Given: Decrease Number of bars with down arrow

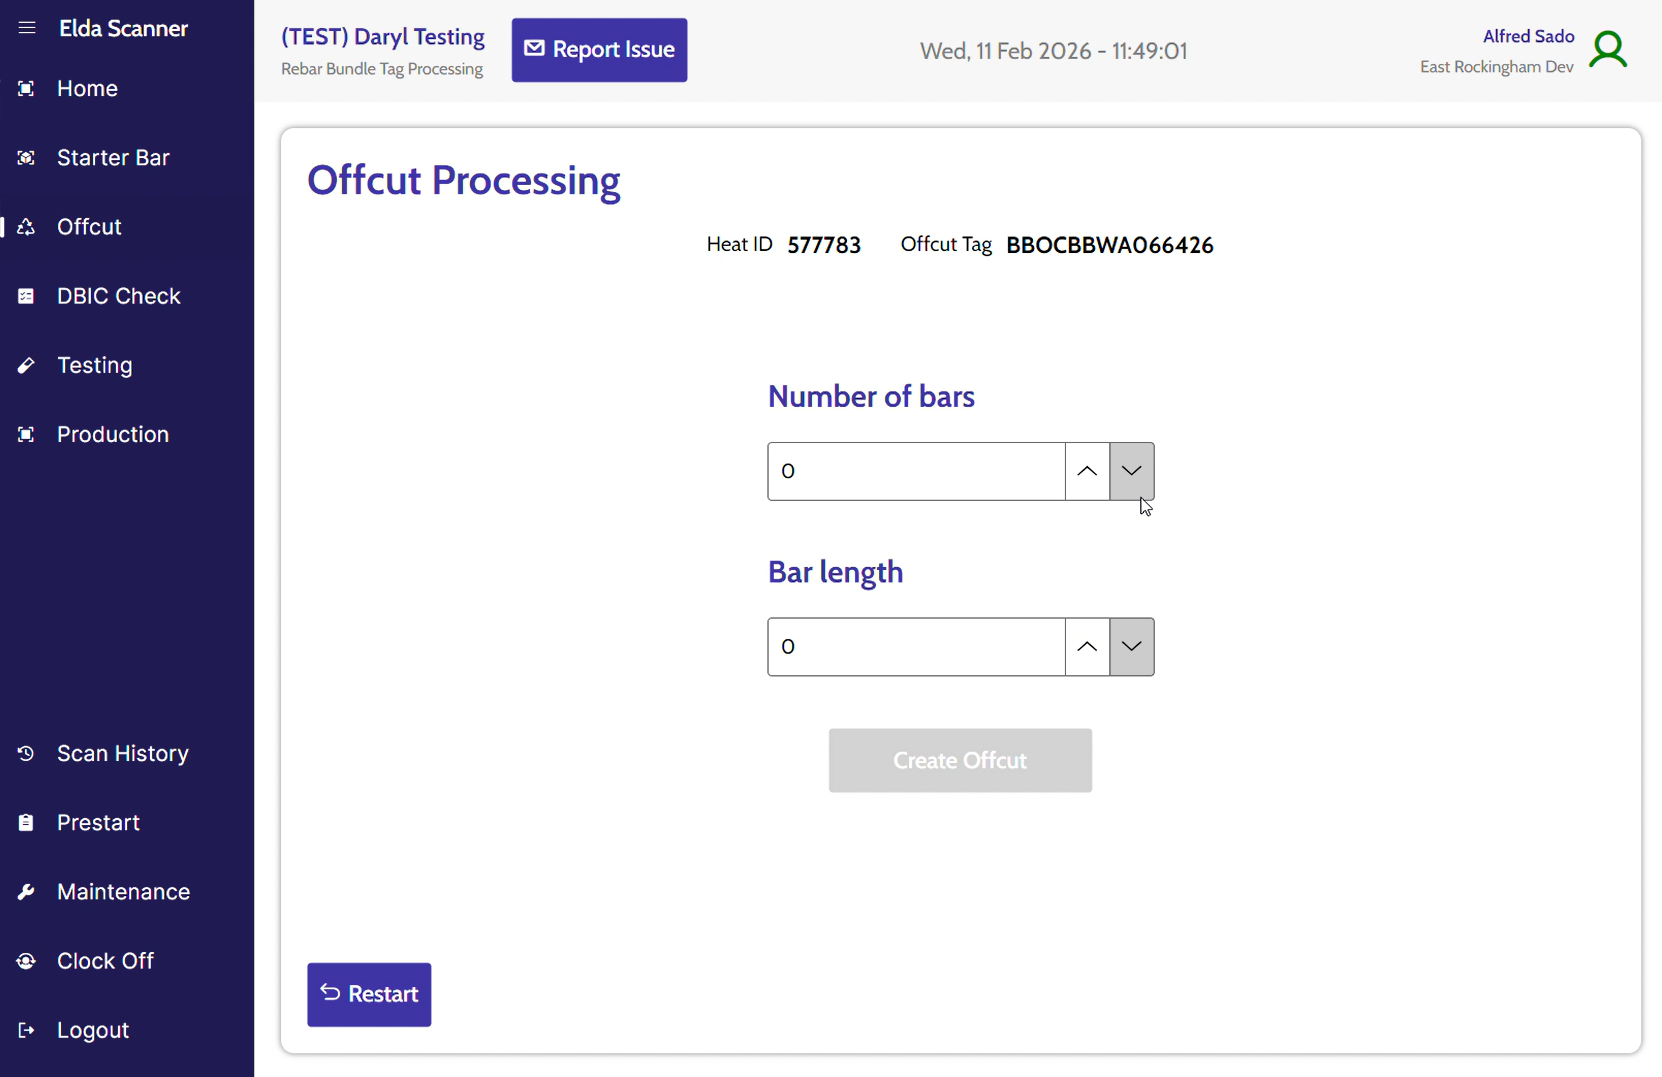Looking at the screenshot, I should [1132, 471].
